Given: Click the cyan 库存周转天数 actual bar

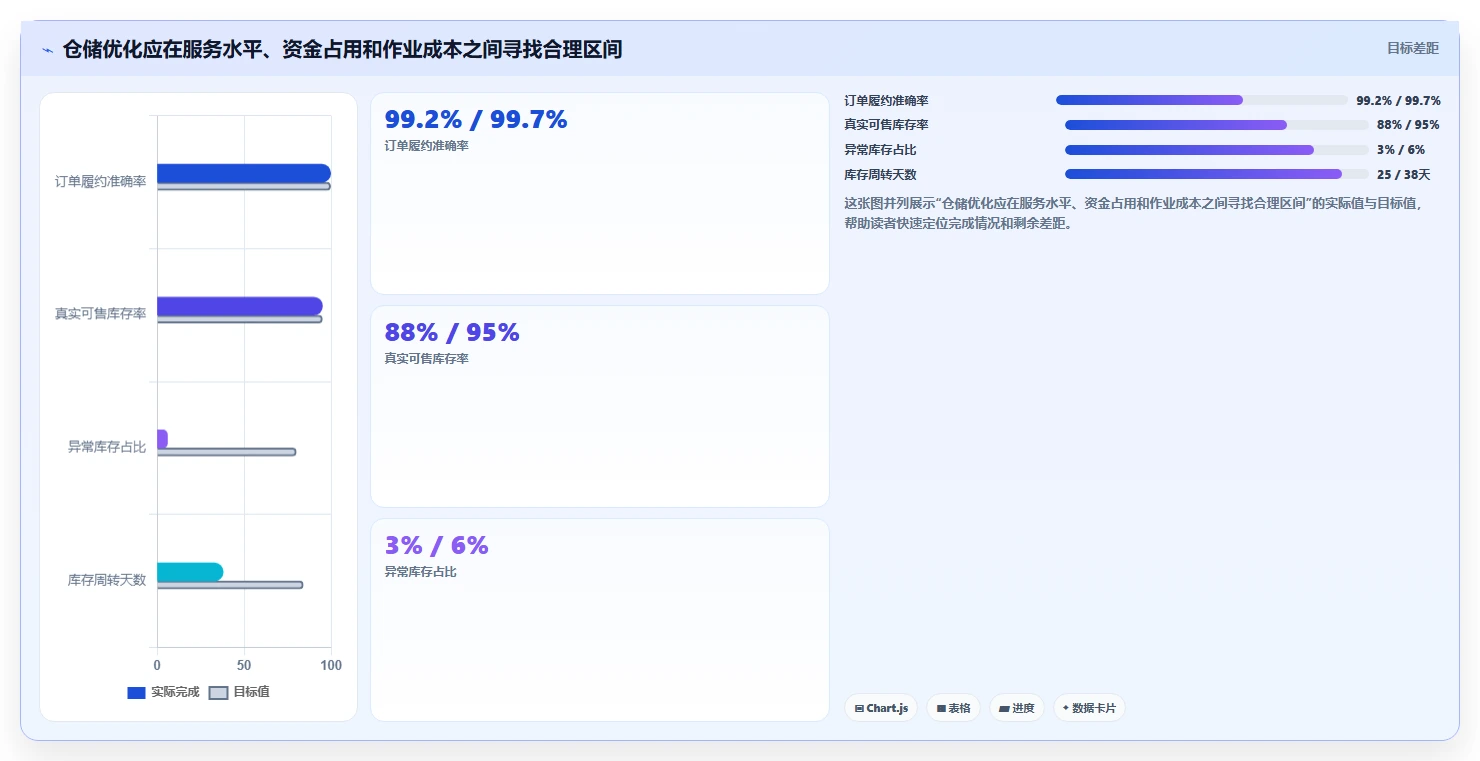Looking at the screenshot, I should point(190,572).
